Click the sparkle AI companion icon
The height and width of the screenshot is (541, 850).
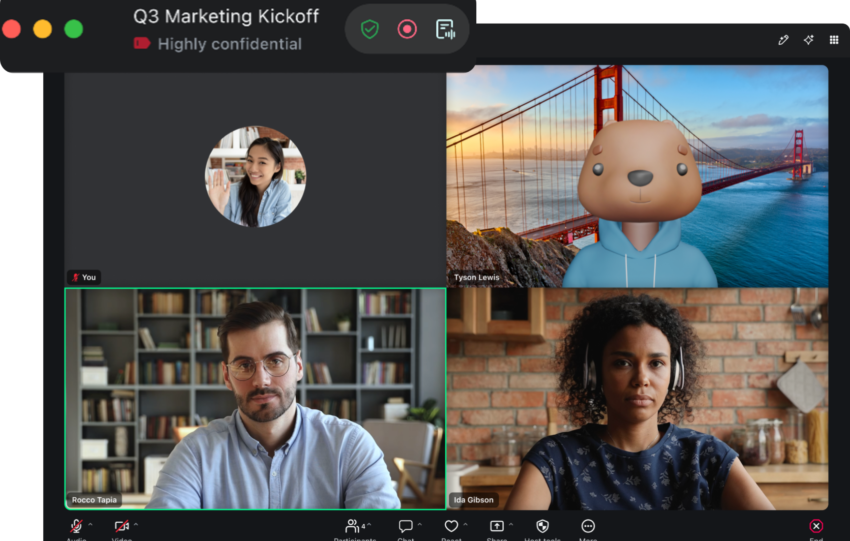(x=809, y=40)
